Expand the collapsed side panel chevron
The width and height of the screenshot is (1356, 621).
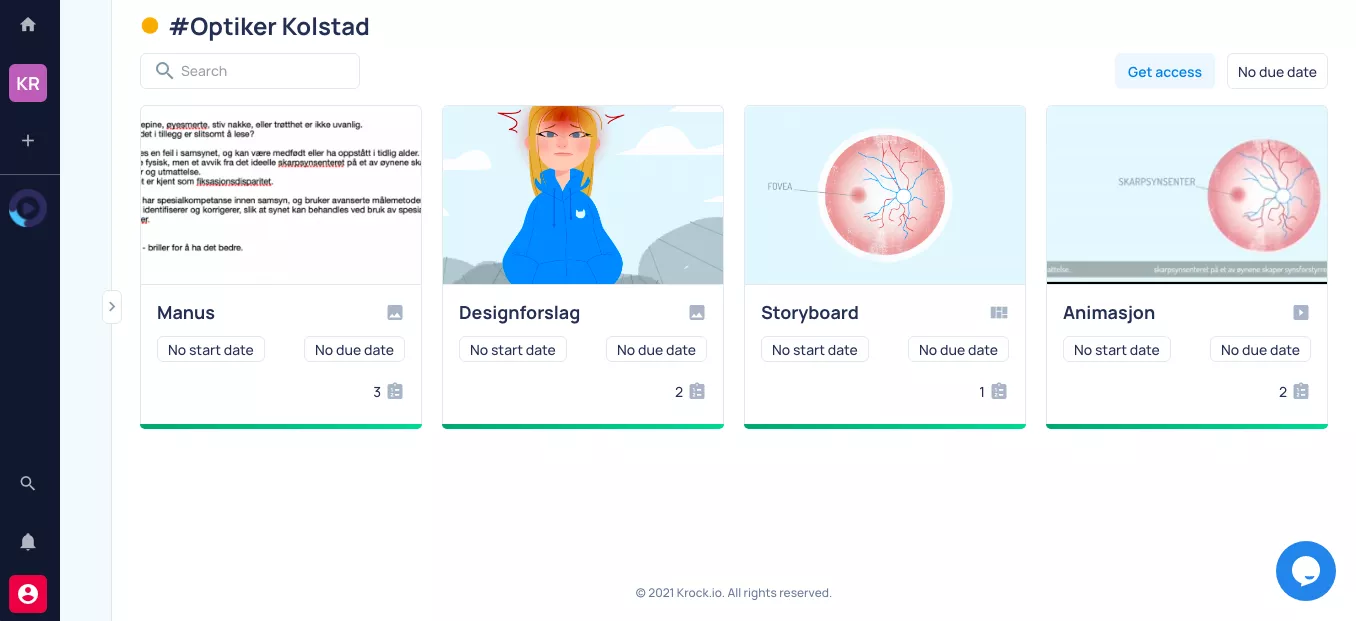pyautogui.click(x=112, y=307)
